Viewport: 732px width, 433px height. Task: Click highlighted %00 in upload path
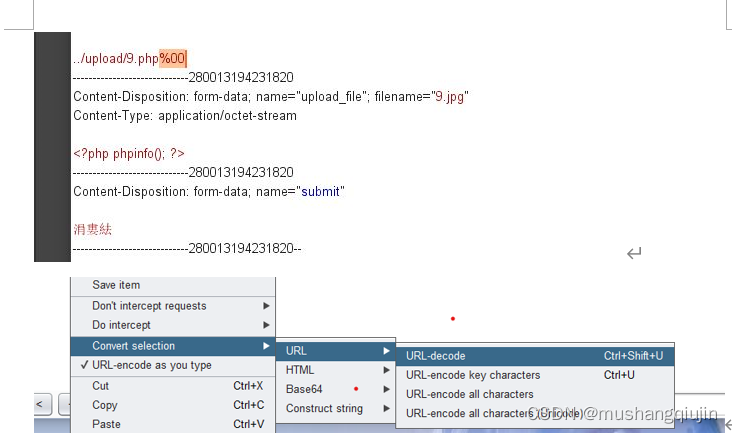click(172, 59)
